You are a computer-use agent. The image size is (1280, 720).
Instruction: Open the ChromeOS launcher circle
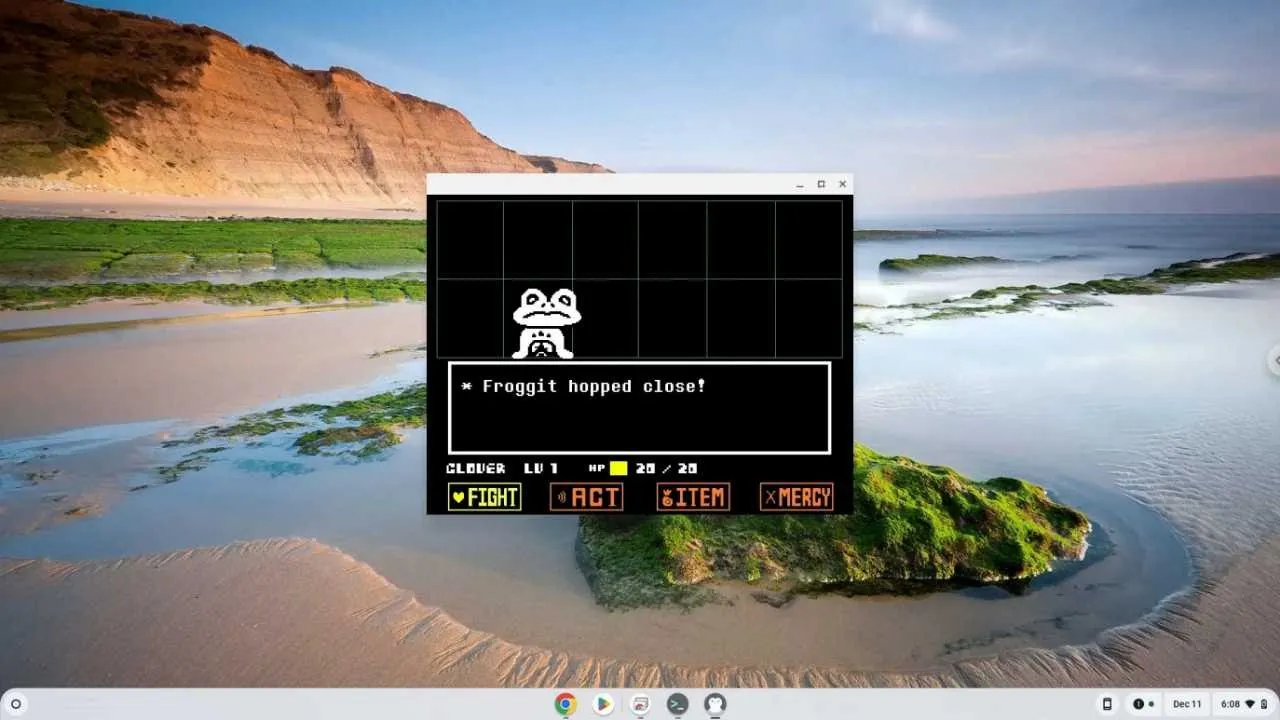16,704
